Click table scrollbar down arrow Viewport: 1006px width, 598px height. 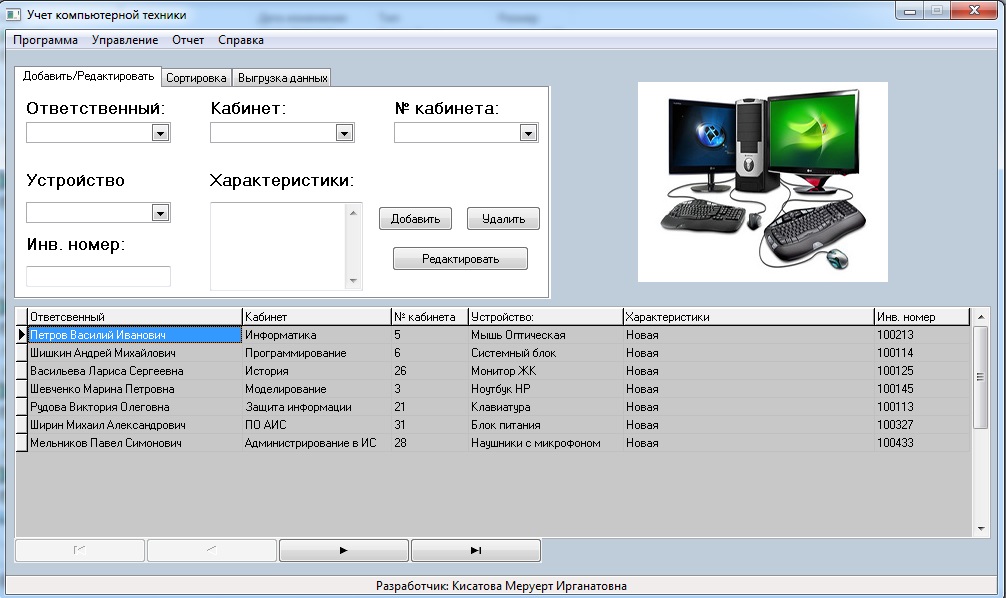(x=981, y=529)
